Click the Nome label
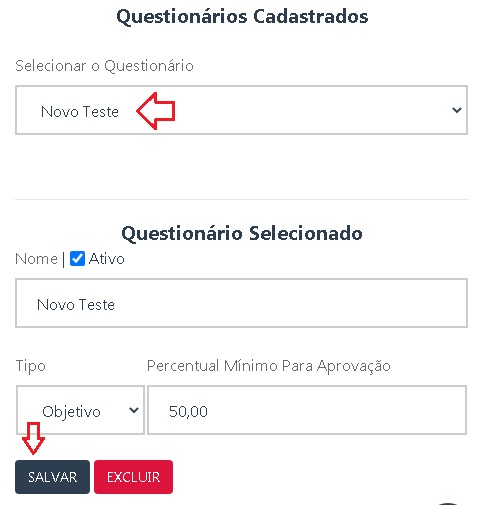Viewport: 478px width, 505px height. (36, 259)
